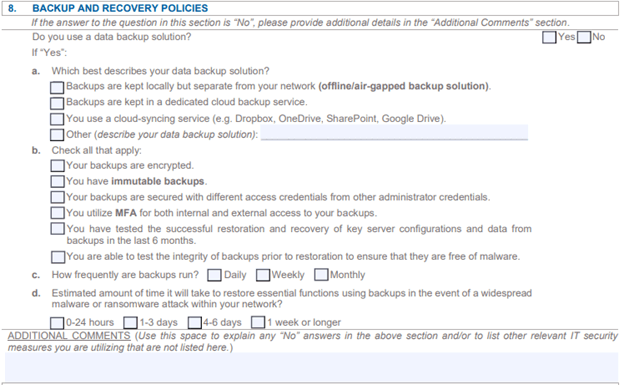Check tested restoration in last 6 months box
The height and width of the screenshot is (385, 624).
coord(57,229)
